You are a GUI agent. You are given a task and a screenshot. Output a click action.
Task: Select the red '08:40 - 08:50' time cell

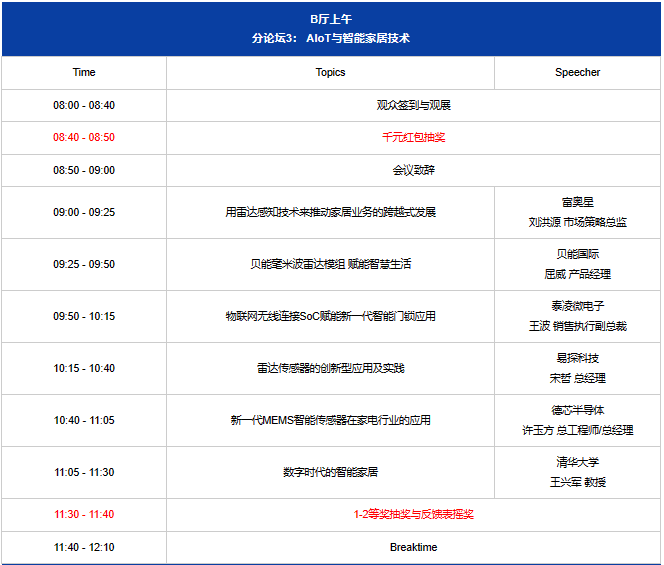click(84, 137)
